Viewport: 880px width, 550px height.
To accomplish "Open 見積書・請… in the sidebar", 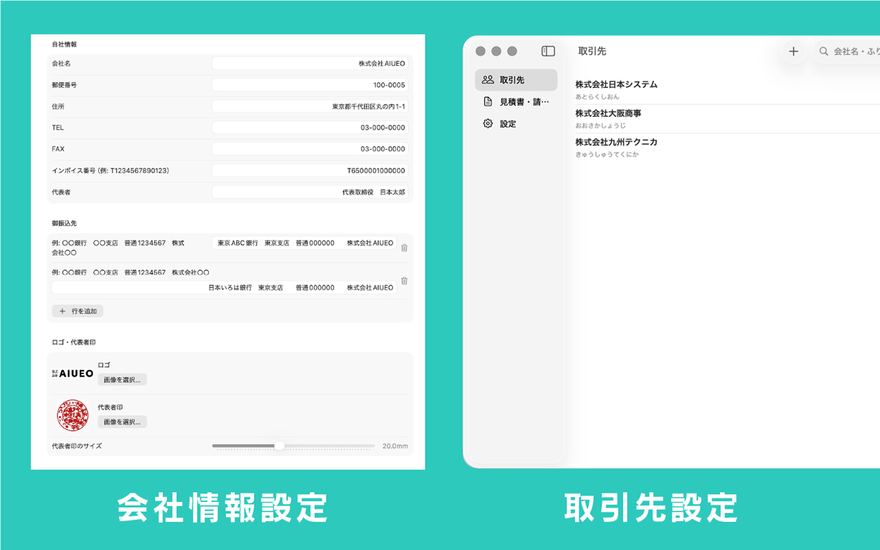I will 516,102.
